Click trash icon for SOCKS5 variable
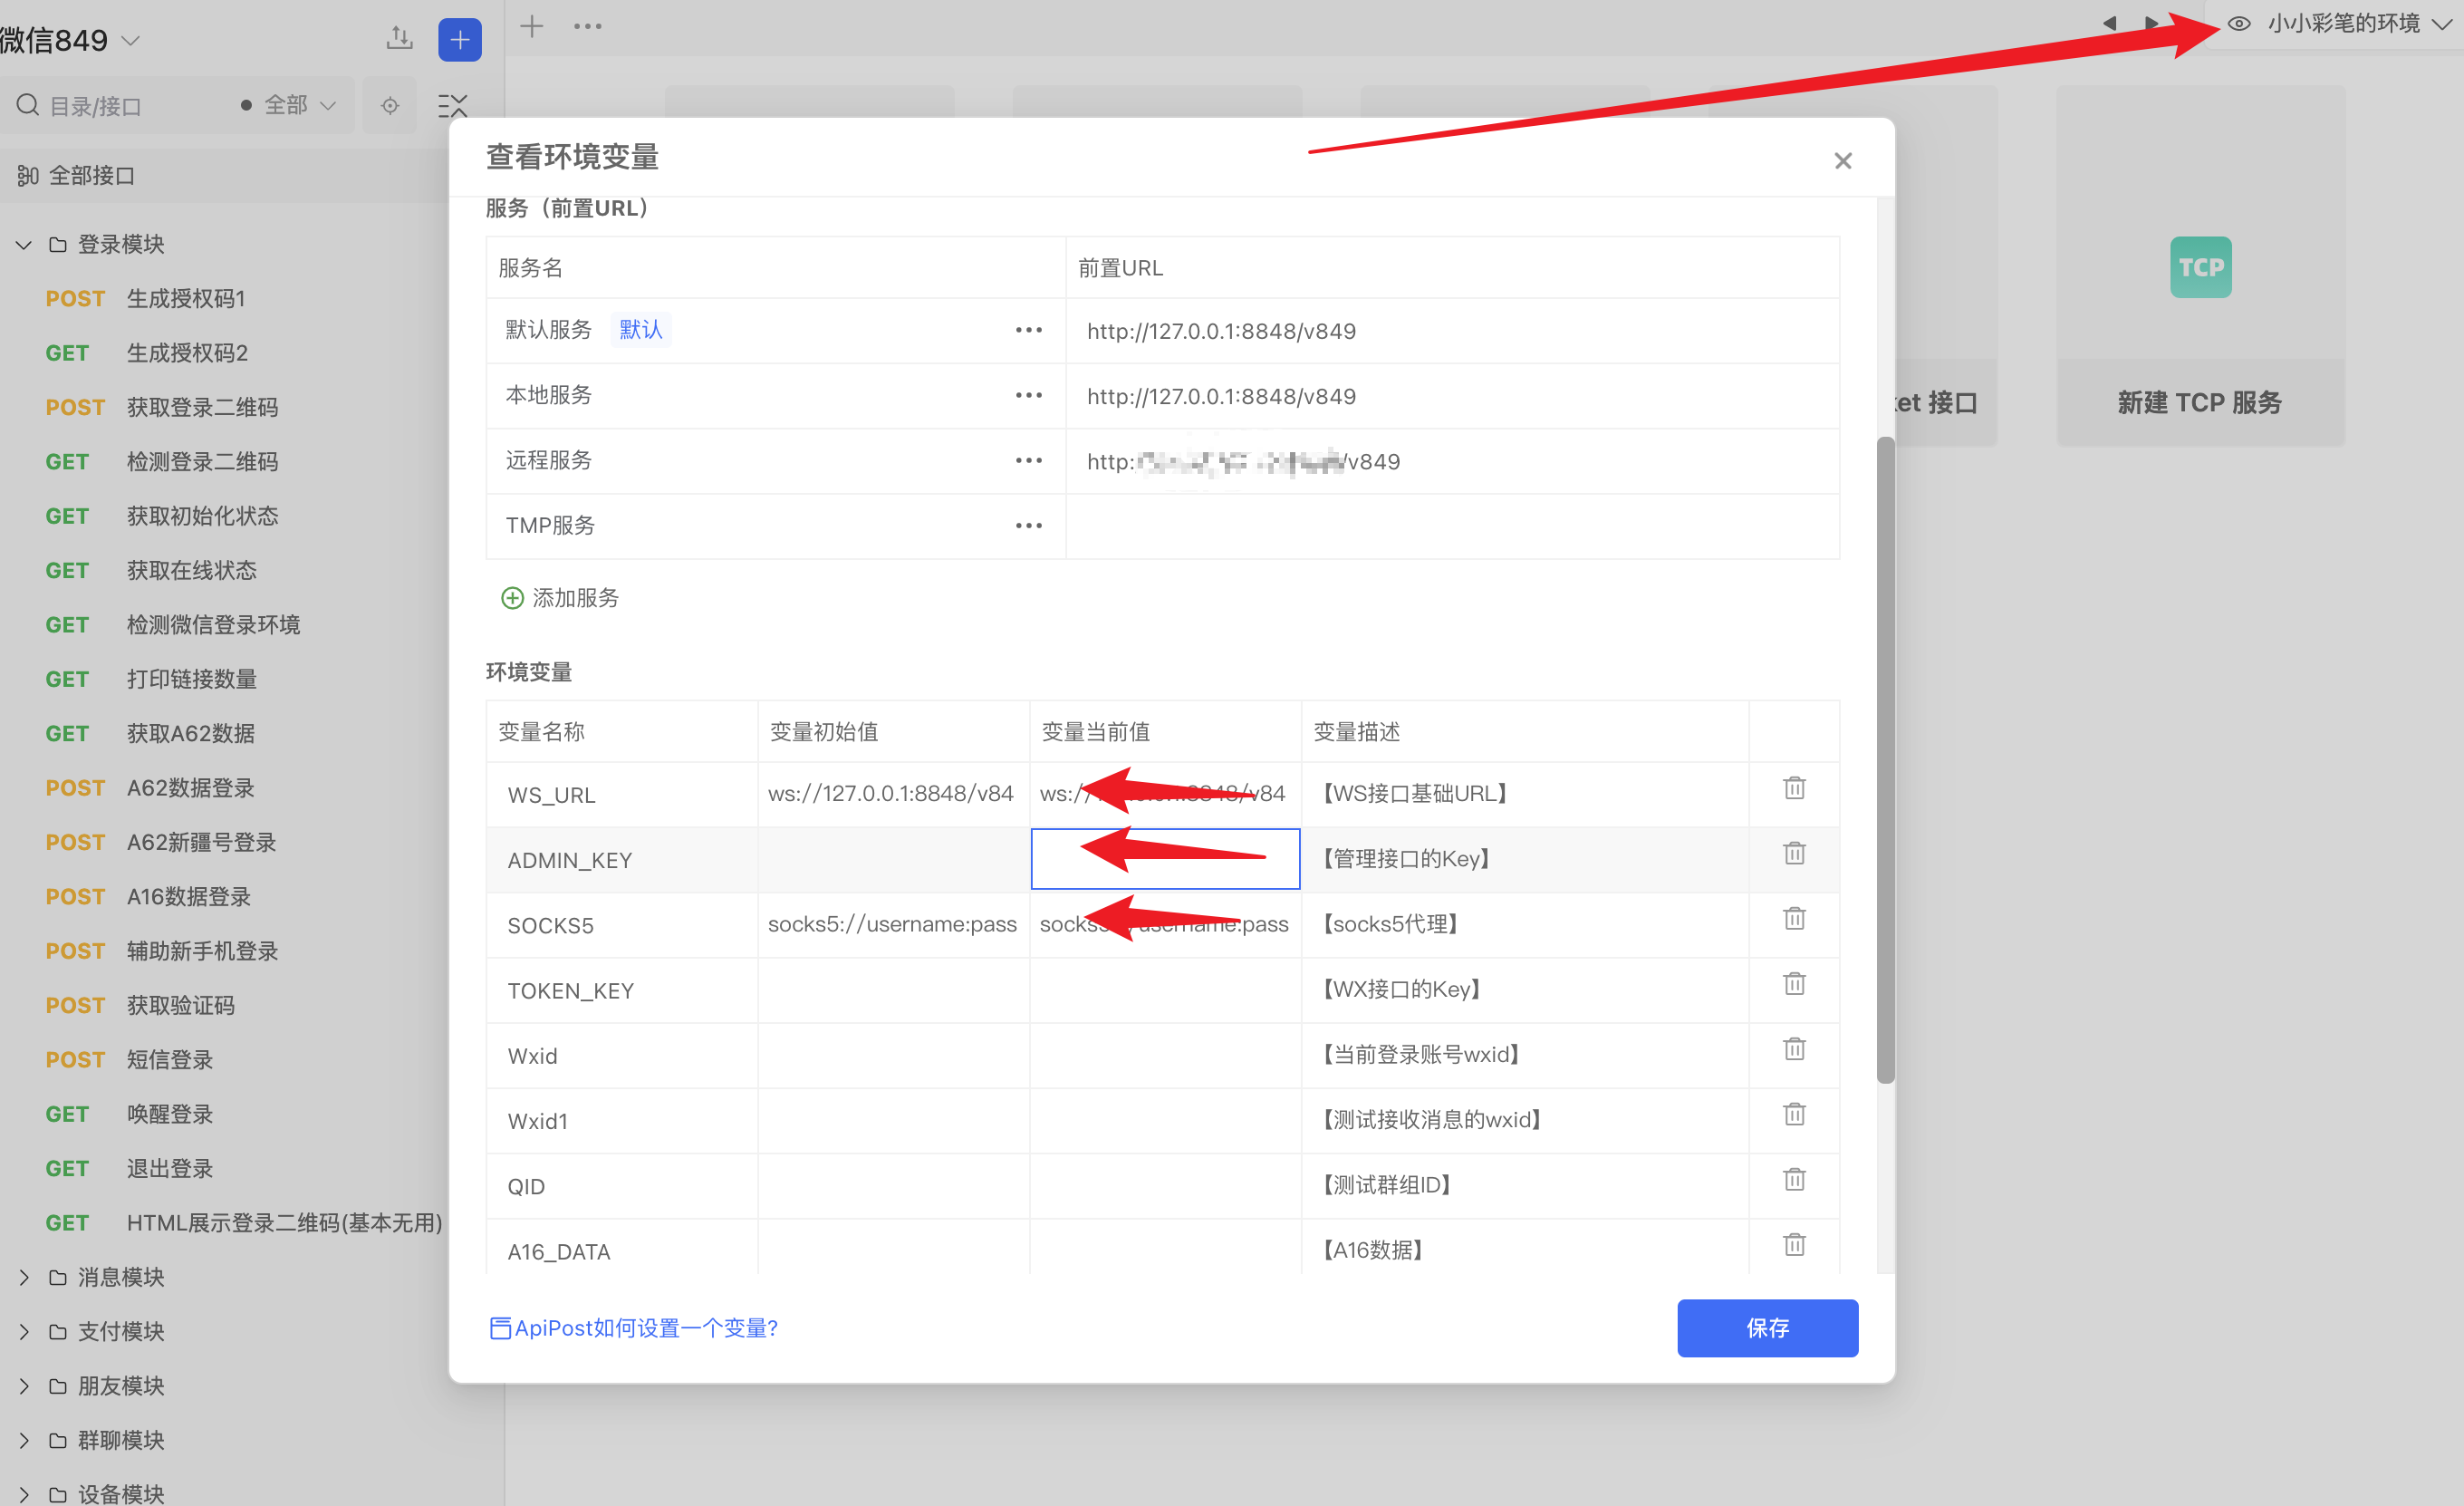The width and height of the screenshot is (2464, 1506). (x=1794, y=918)
